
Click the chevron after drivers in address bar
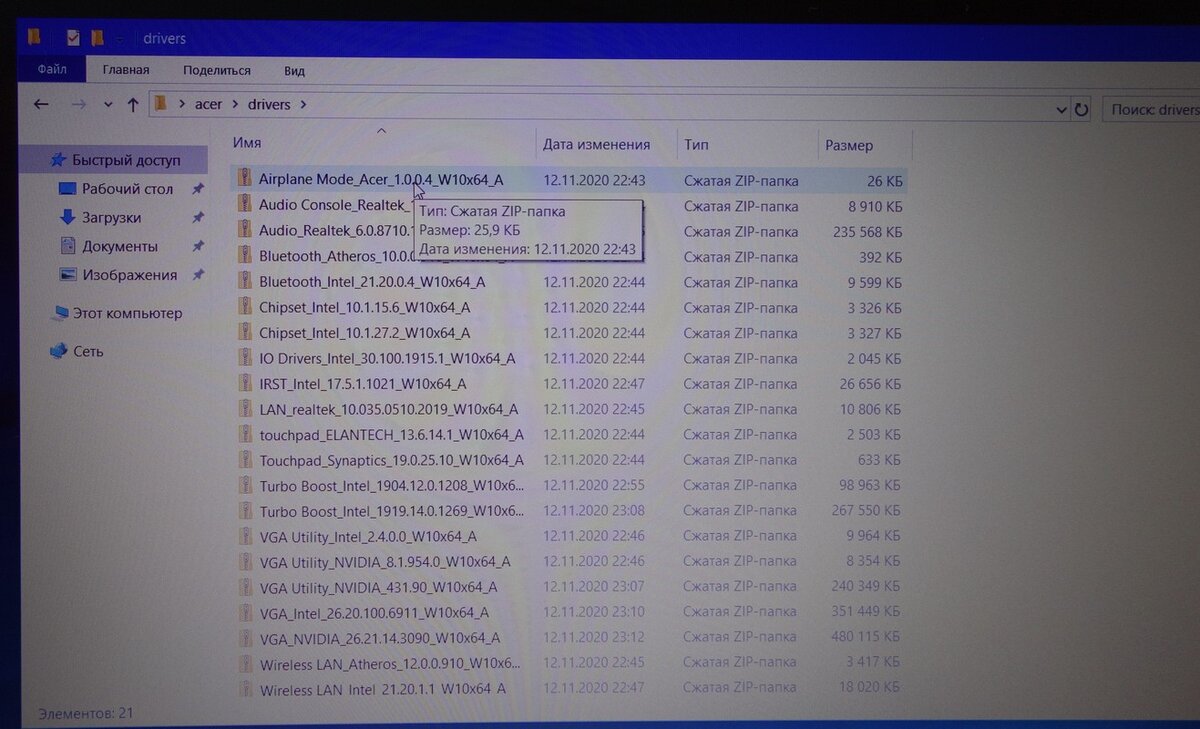[303, 104]
